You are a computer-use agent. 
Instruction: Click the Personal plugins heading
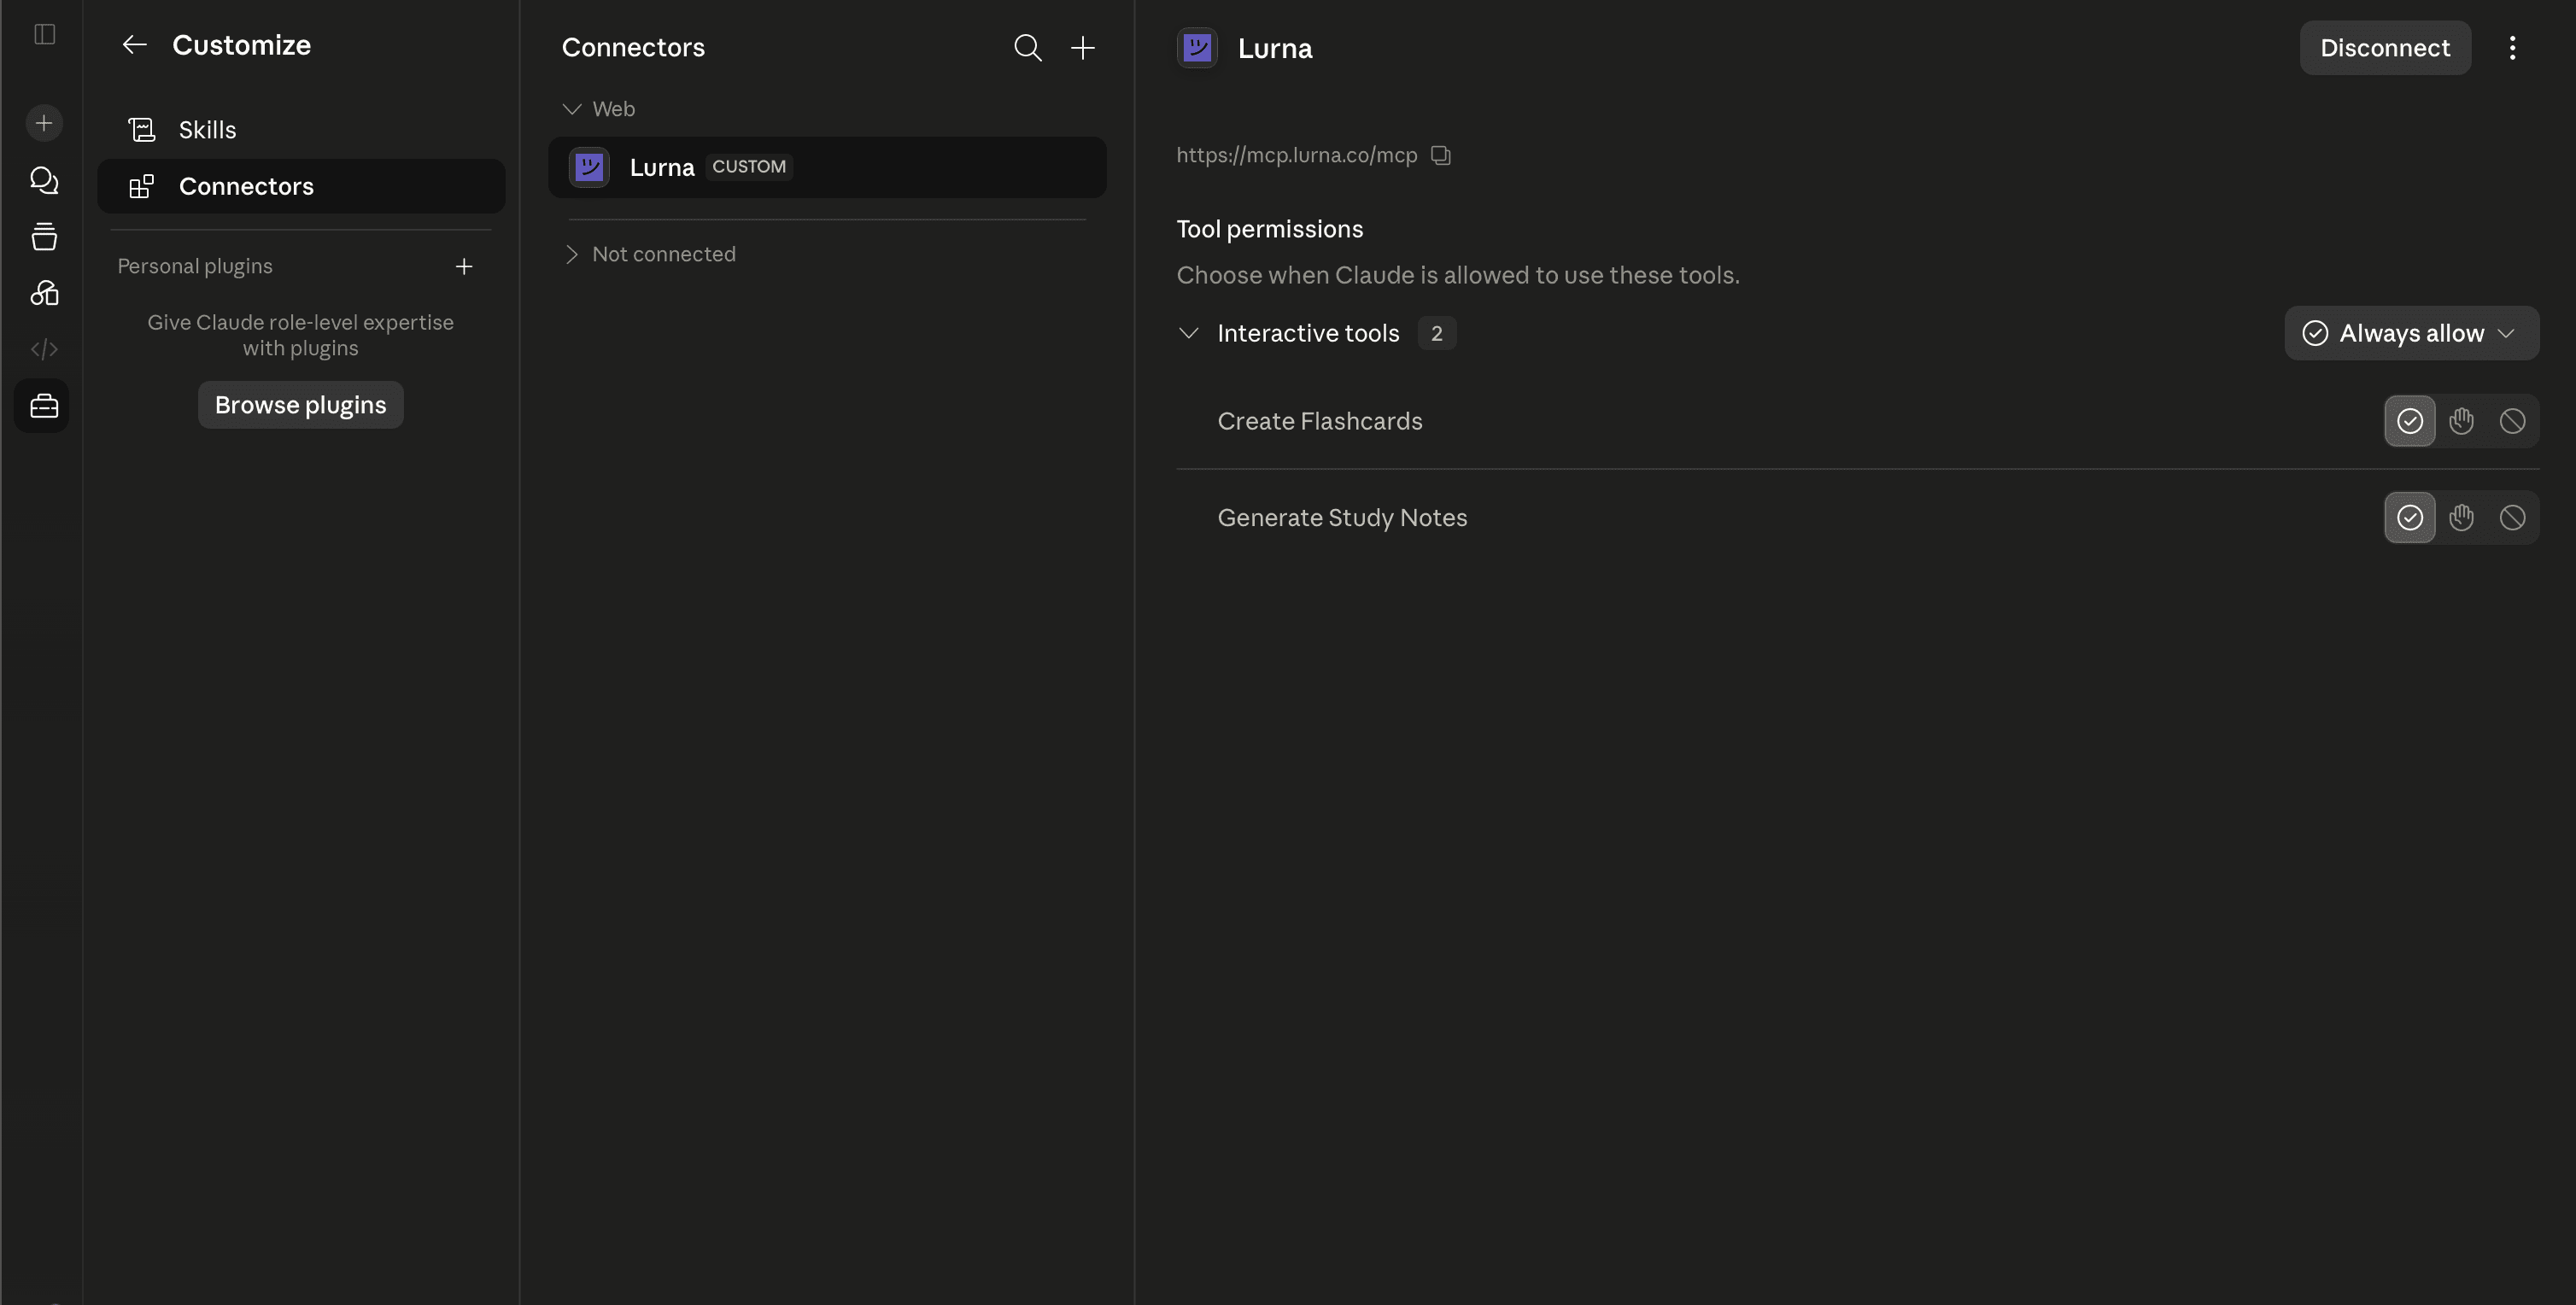pos(195,266)
